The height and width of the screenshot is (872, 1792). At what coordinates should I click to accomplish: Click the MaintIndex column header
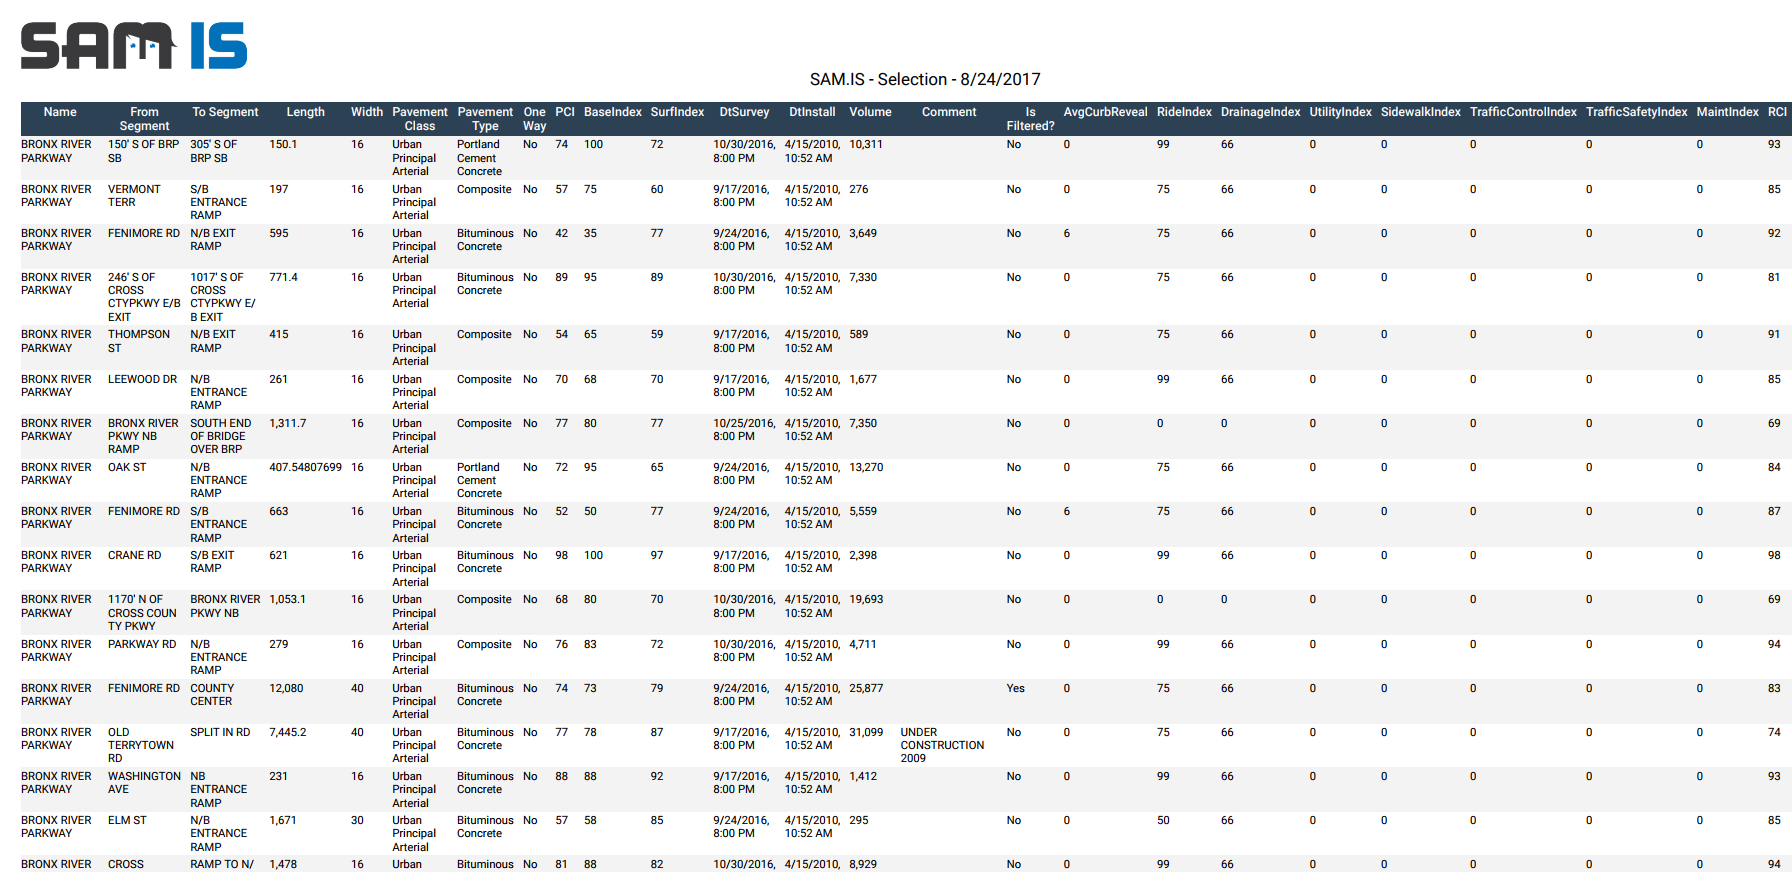pos(1727,112)
